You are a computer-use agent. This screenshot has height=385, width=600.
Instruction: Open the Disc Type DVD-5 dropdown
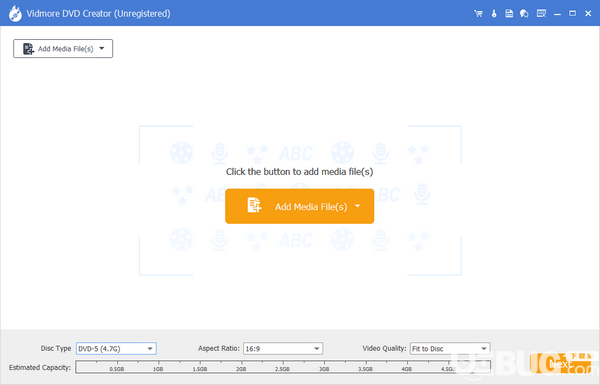(116, 349)
